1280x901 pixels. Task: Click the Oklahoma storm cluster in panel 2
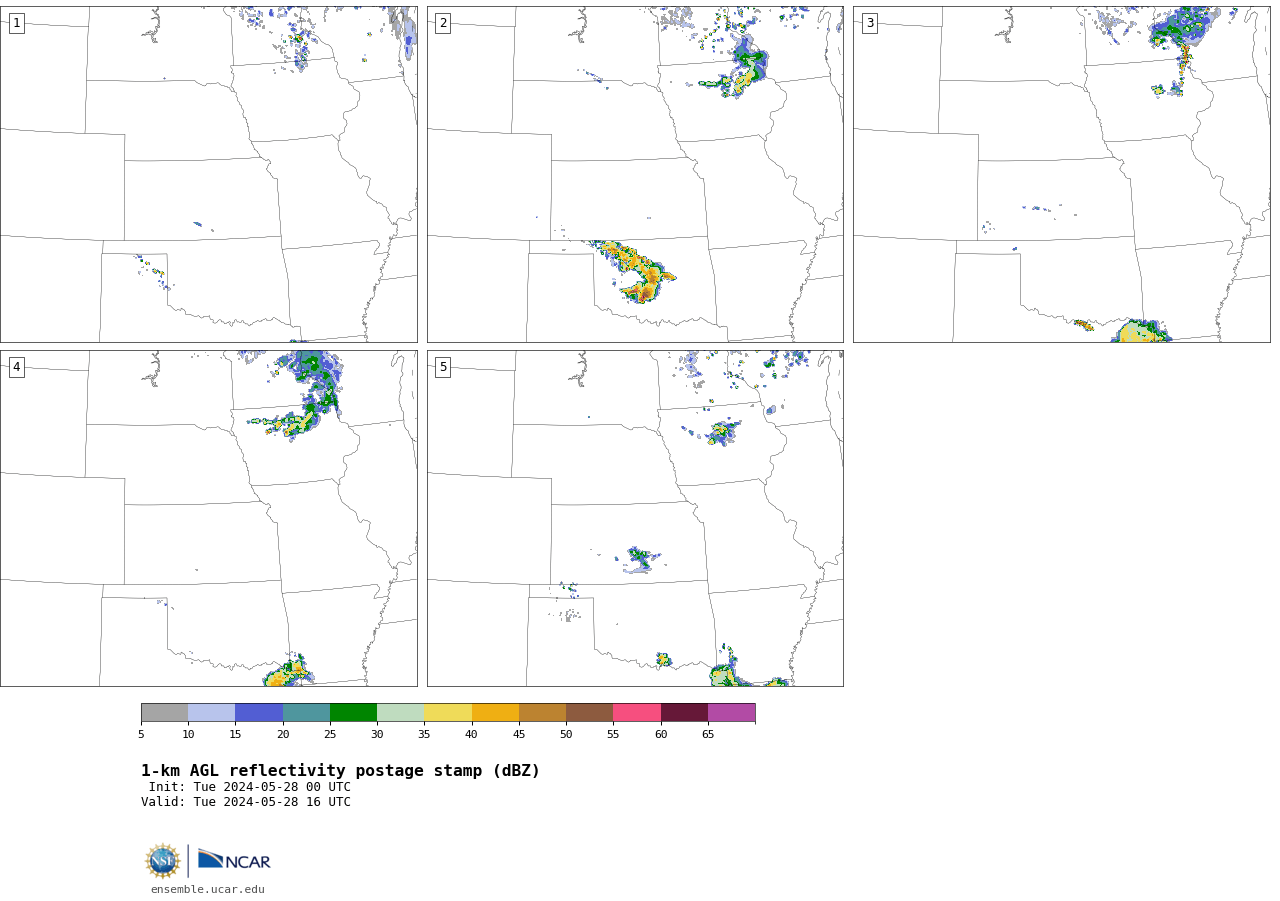[x=635, y=272]
